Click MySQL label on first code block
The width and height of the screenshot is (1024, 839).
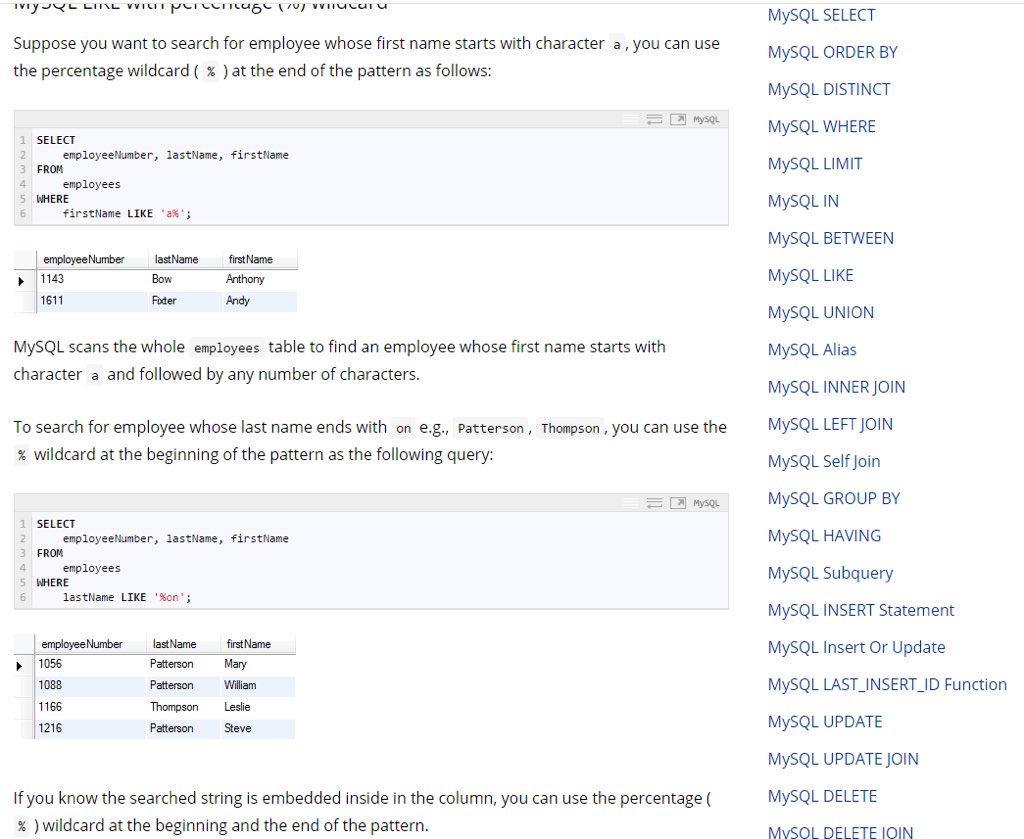click(706, 119)
